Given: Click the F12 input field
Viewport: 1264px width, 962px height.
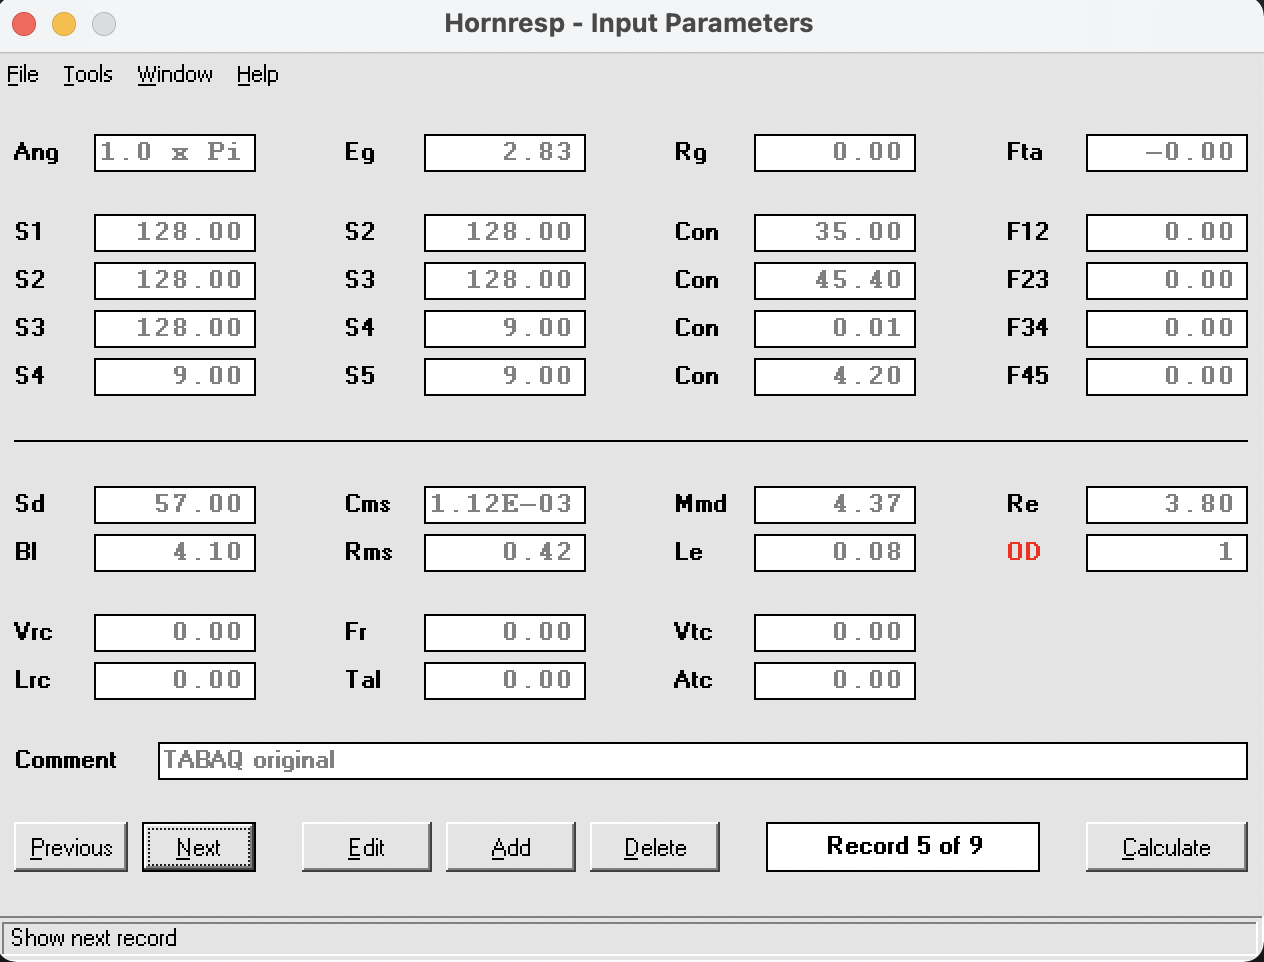Looking at the screenshot, I should coord(1167,233).
